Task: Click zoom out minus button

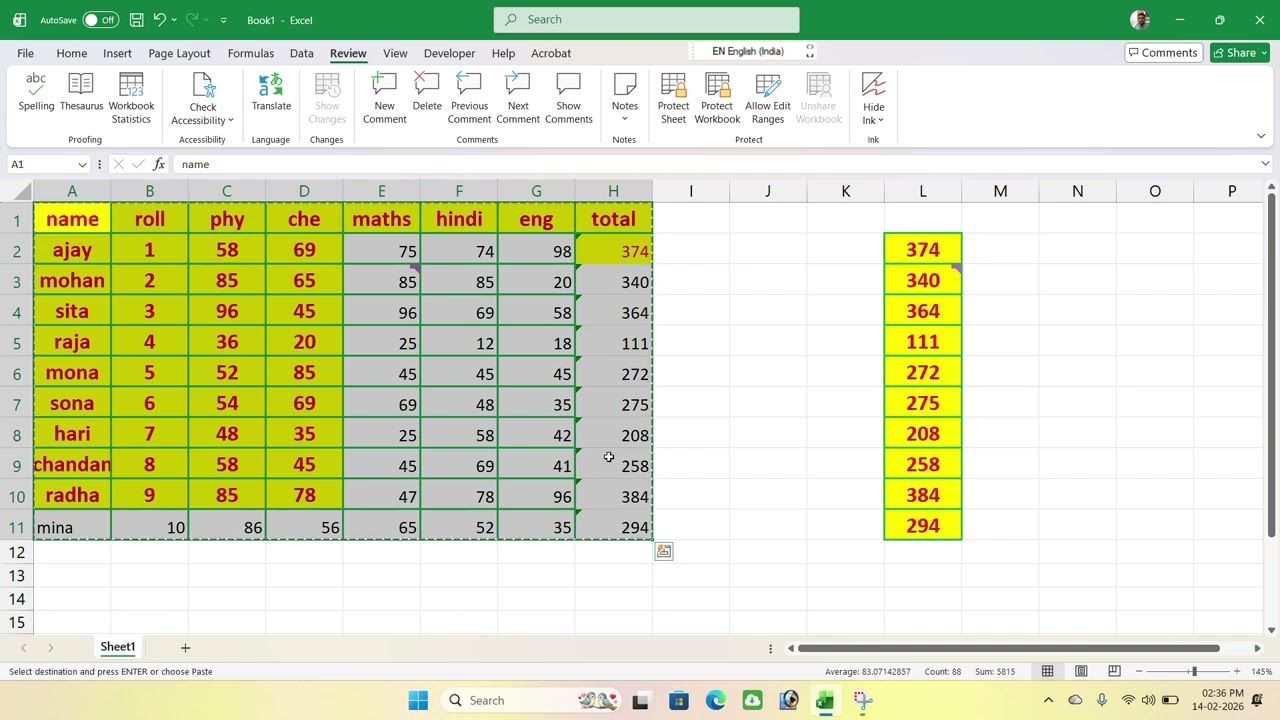Action: 1139,671
